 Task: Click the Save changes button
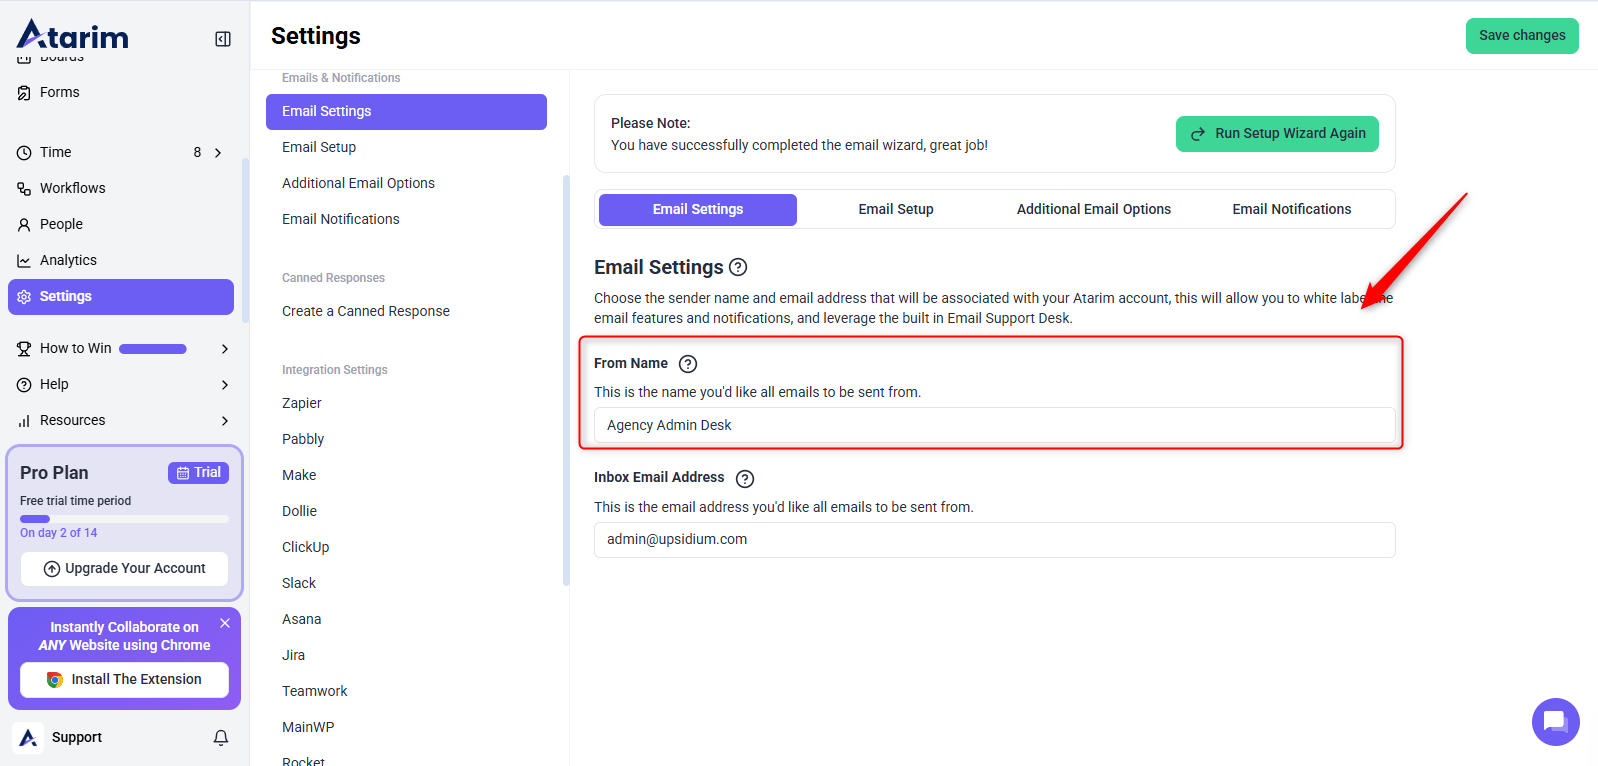click(x=1521, y=36)
